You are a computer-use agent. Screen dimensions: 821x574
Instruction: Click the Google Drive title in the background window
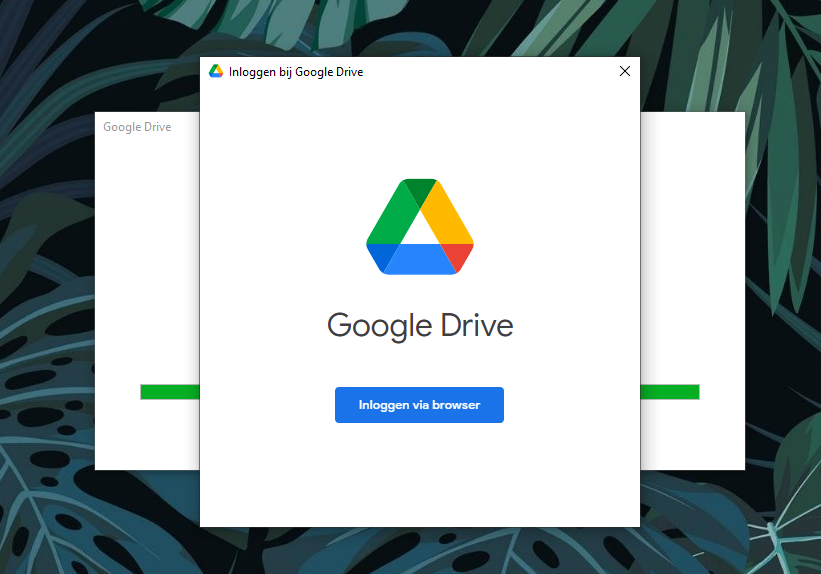(137, 127)
